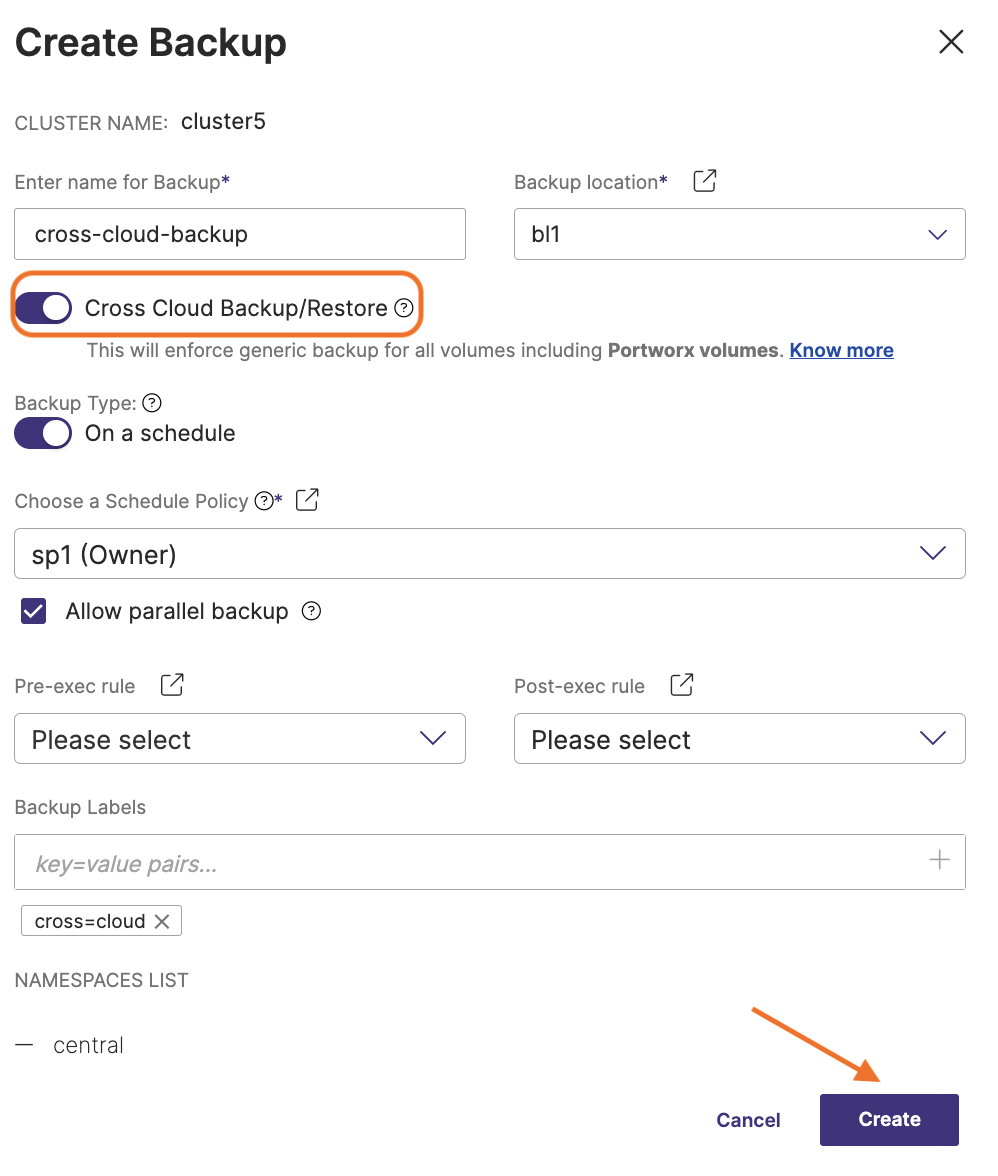Open Pre-exec rule external link icon
This screenshot has height=1176, width=998.
172,685
